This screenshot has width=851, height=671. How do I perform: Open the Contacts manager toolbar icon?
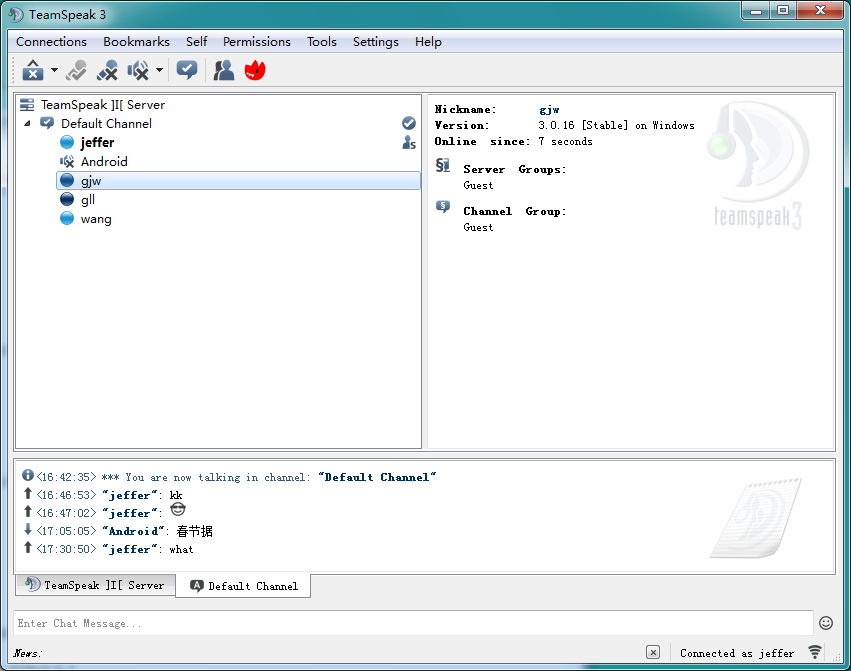coord(224,70)
